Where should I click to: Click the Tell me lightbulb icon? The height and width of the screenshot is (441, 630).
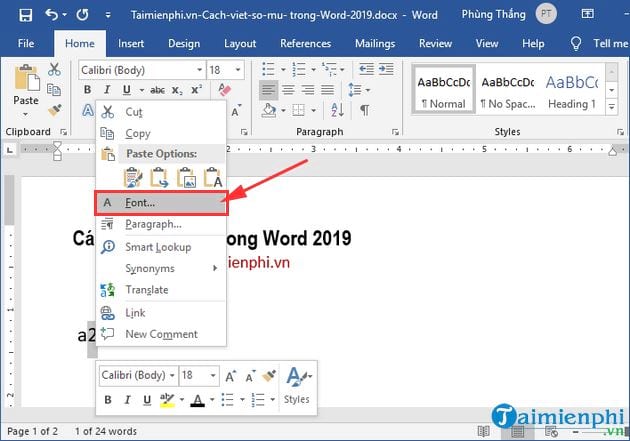point(576,43)
